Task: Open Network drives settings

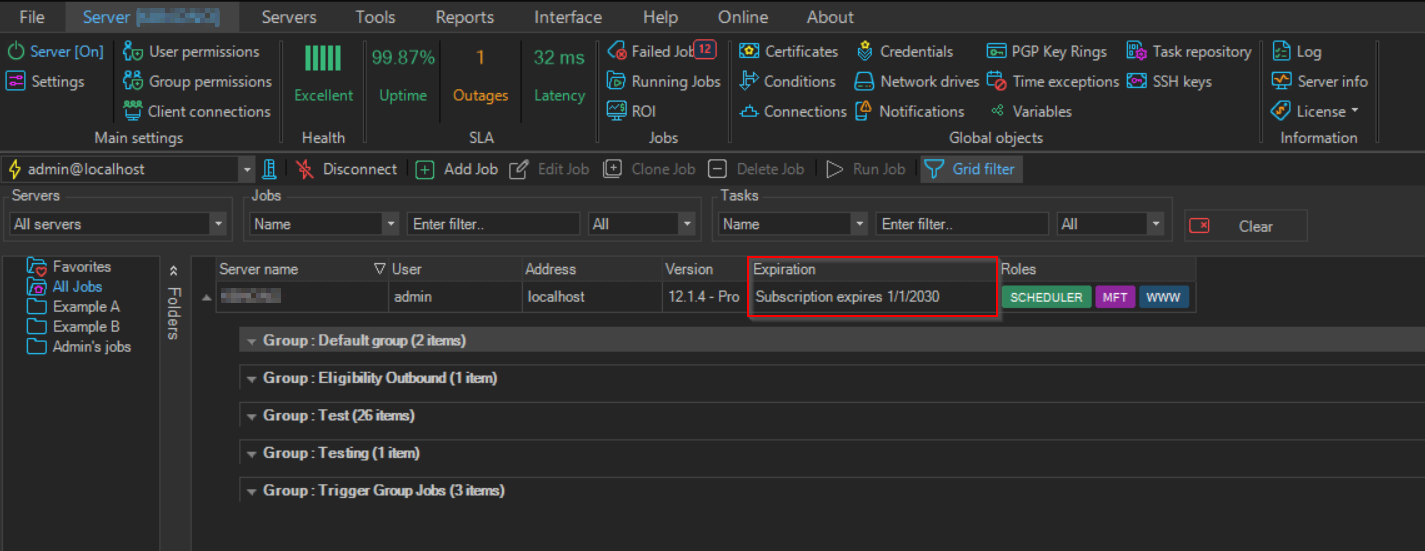Action: pos(916,82)
